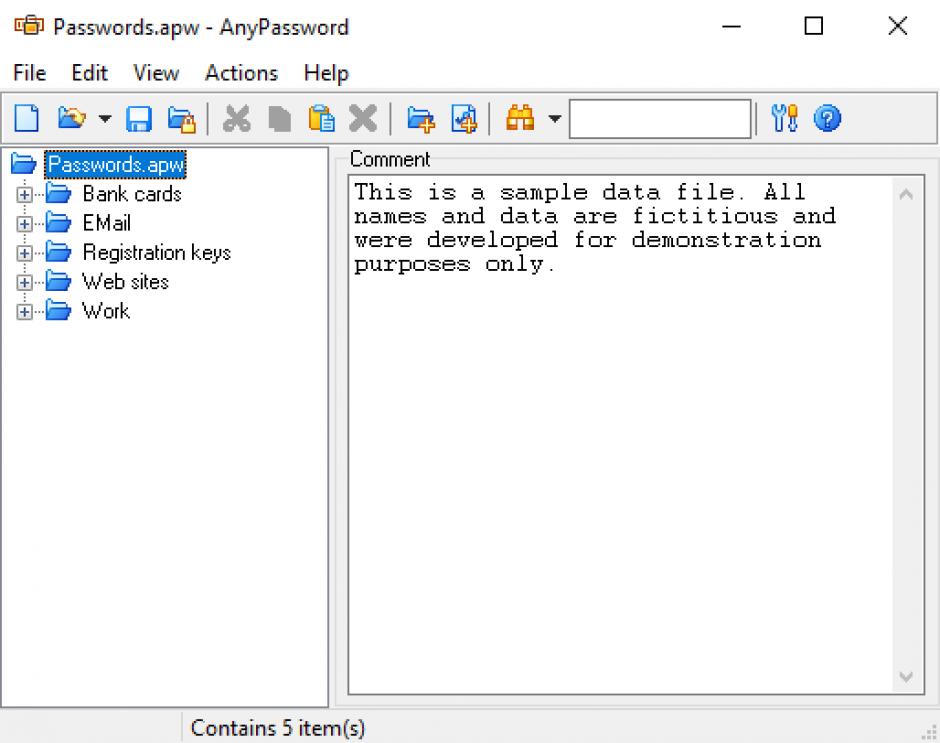Open the Help menu
940x743 pixels.
coord(326,73)
